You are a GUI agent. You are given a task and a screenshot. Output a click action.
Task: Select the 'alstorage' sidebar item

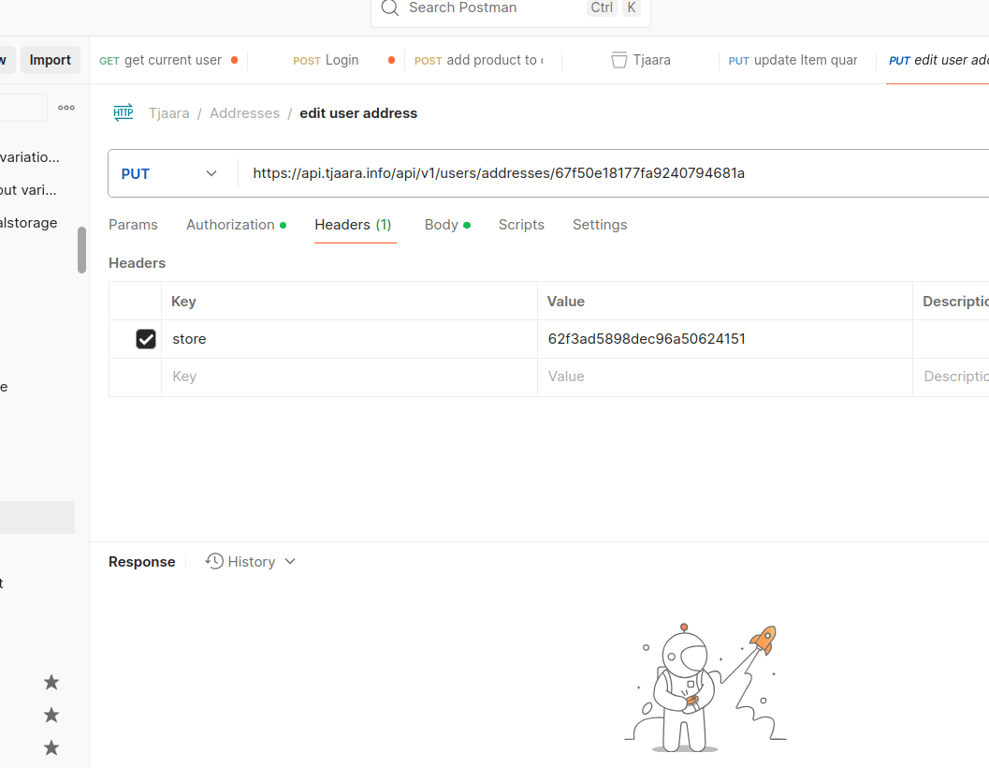pyautogui.click(x=28, y=223)
